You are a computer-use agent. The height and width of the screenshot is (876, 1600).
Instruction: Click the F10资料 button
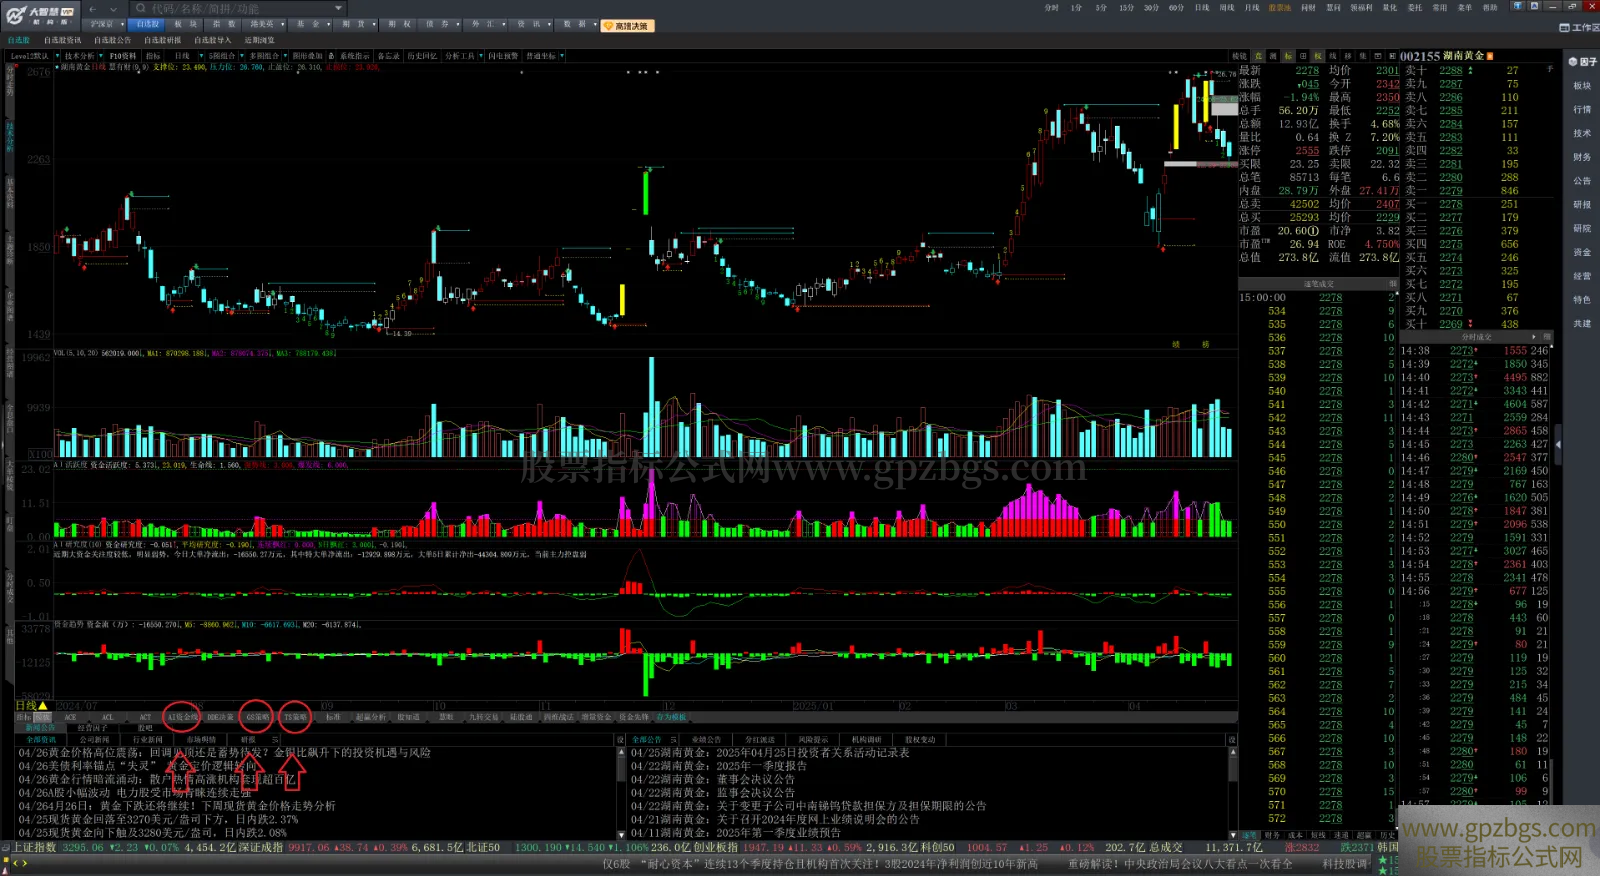(122, 56)
